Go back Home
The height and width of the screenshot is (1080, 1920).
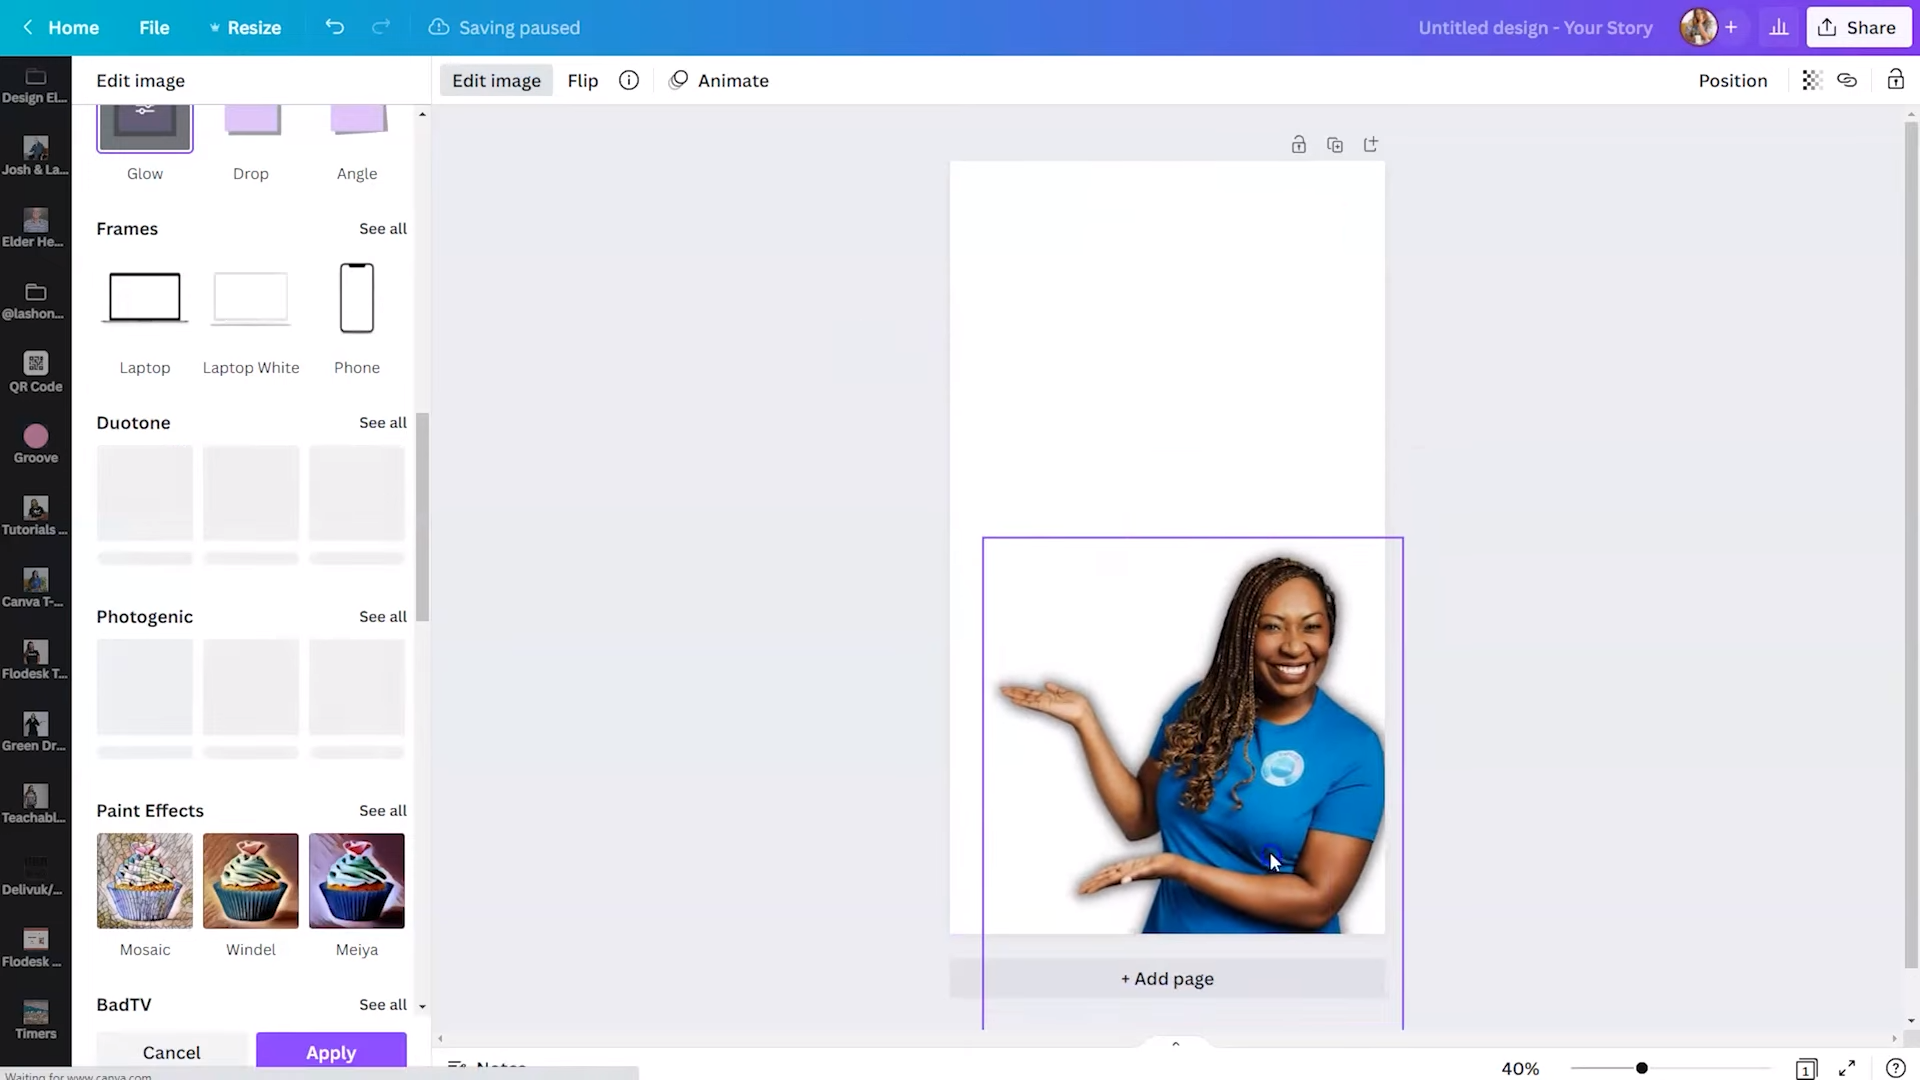click(x=61, y=27)
